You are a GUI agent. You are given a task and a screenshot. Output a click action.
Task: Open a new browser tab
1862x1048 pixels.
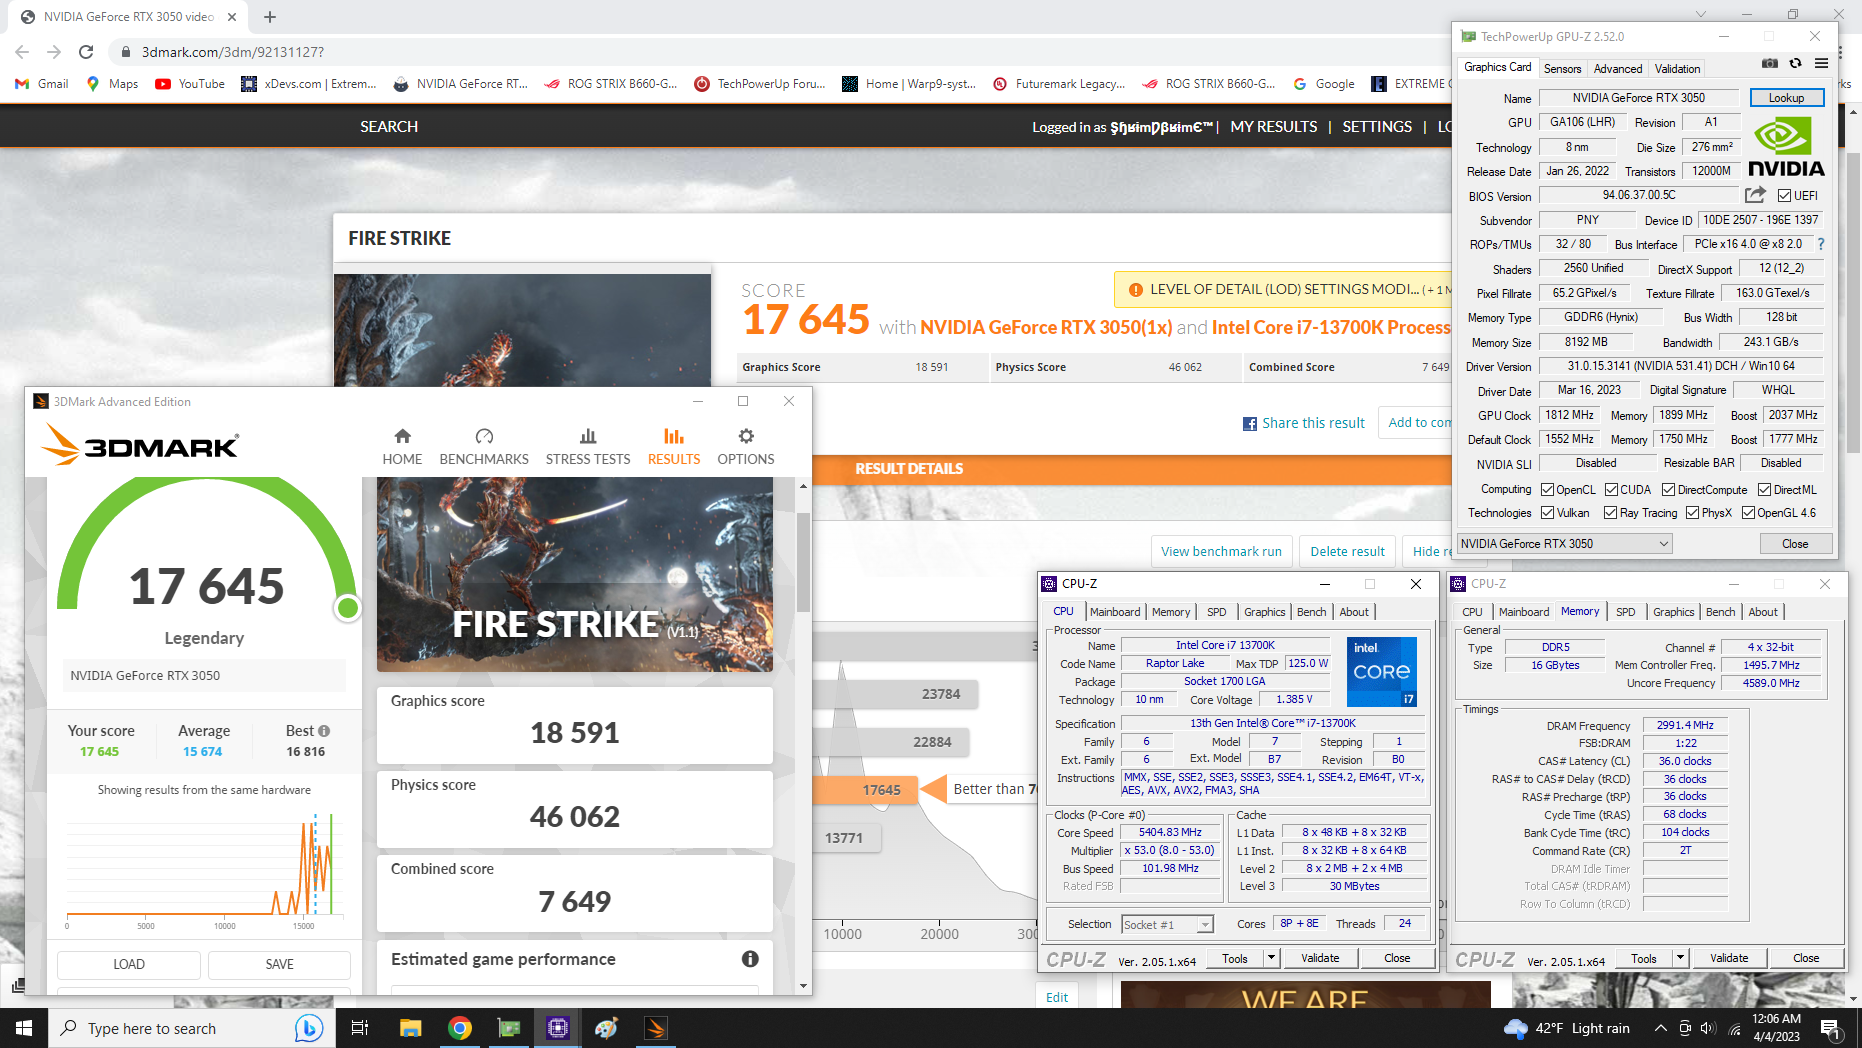click(x=270, y=17)
